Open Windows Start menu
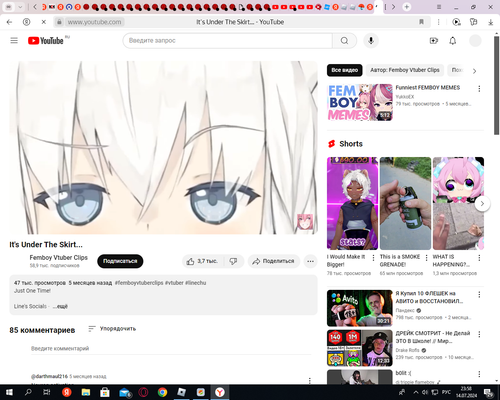The width and height of the screenshot is (500, 400). coord(9,392)
